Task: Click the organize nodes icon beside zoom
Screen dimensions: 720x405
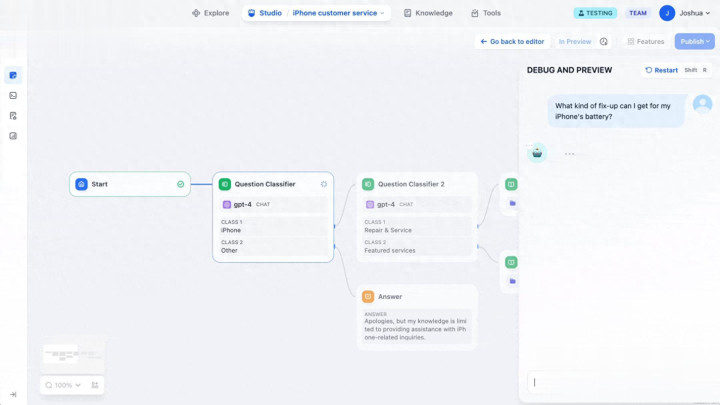Action: 95,385
